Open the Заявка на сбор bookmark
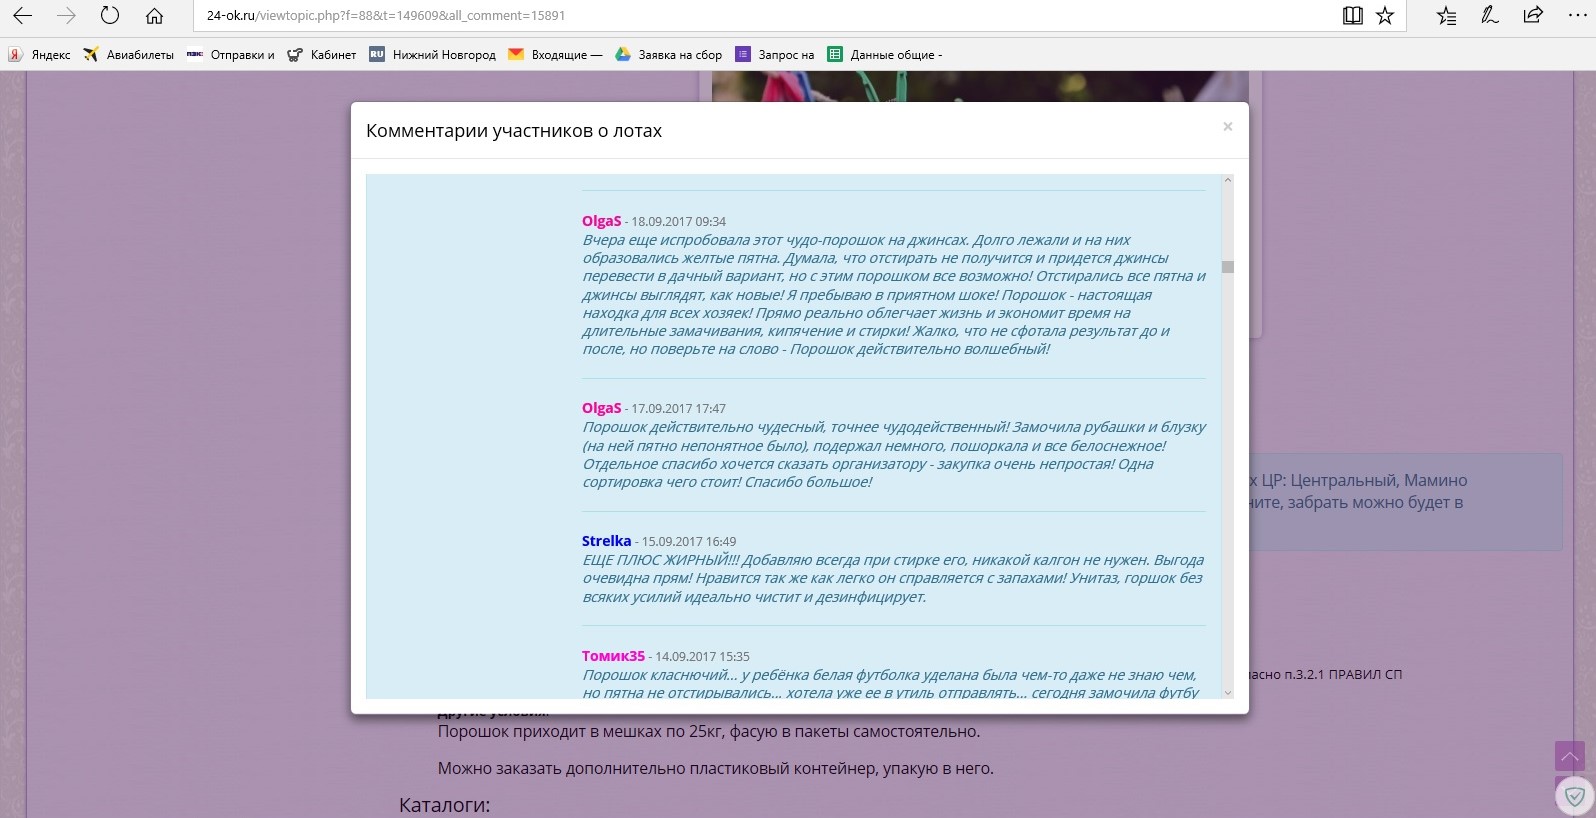Image resolution: width=1596 pixels, height=818 pixels. (x=668, y=55)
